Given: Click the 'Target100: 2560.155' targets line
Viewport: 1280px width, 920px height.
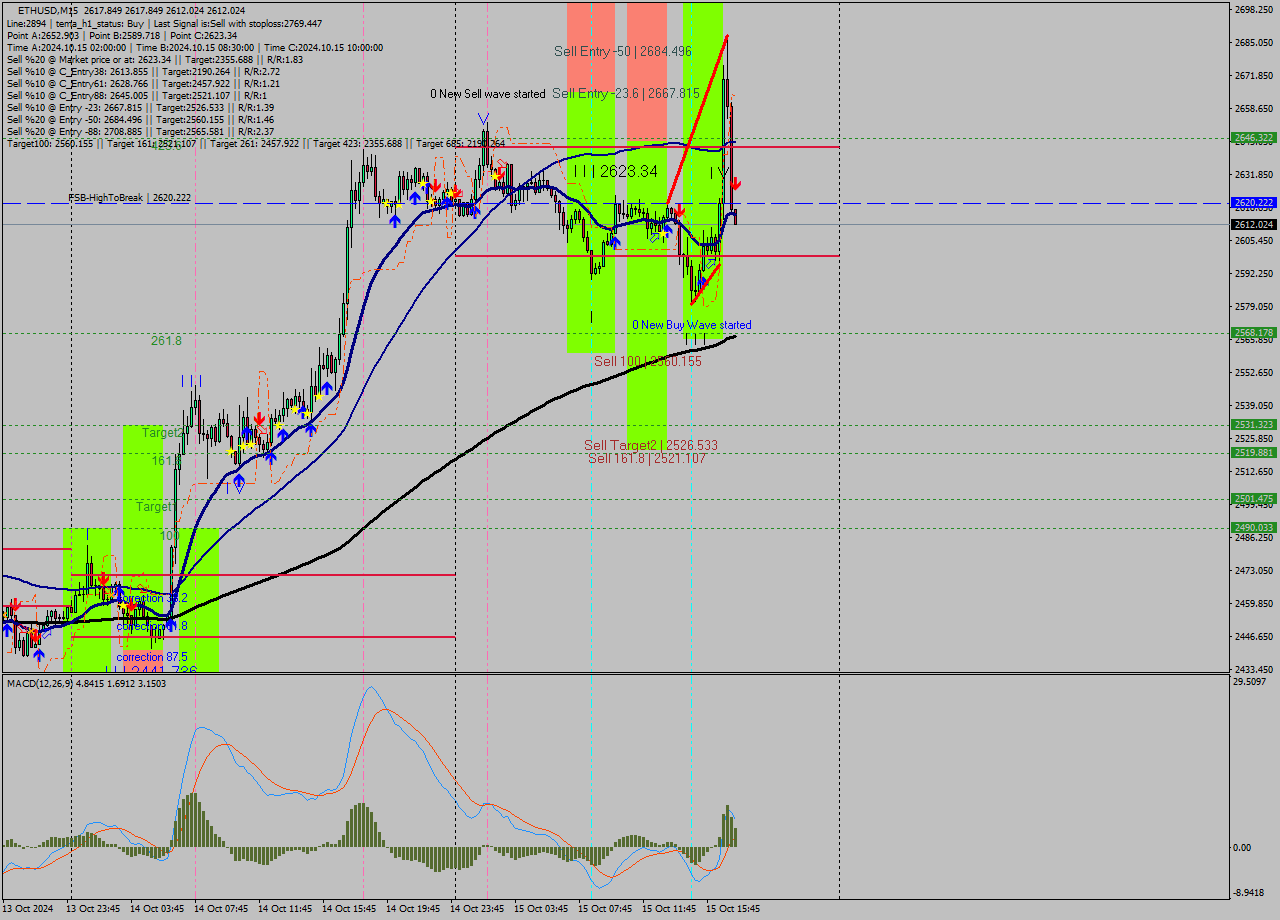Looking at the screenshot, I should pos(255,144).
